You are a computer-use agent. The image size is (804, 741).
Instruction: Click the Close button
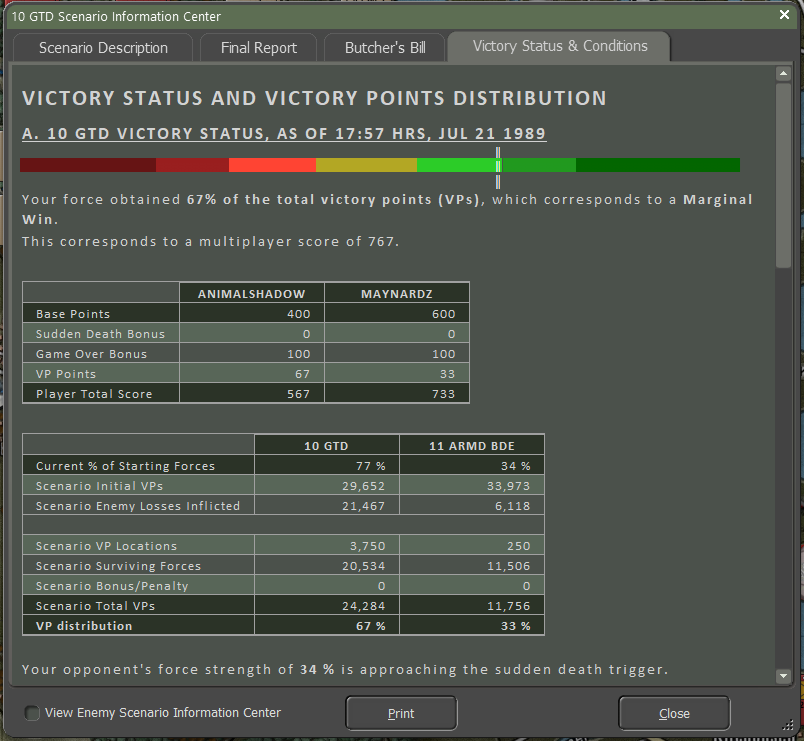click(x=674, y=713)
